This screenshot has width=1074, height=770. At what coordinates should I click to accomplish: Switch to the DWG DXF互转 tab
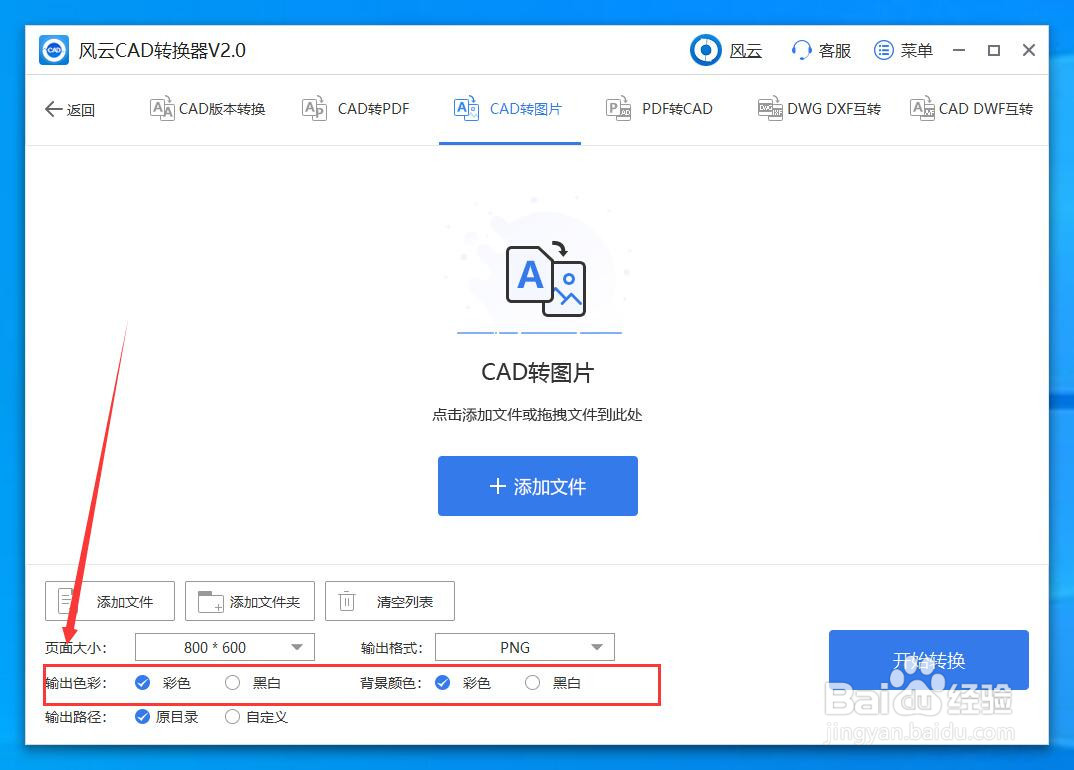(819, 108)
